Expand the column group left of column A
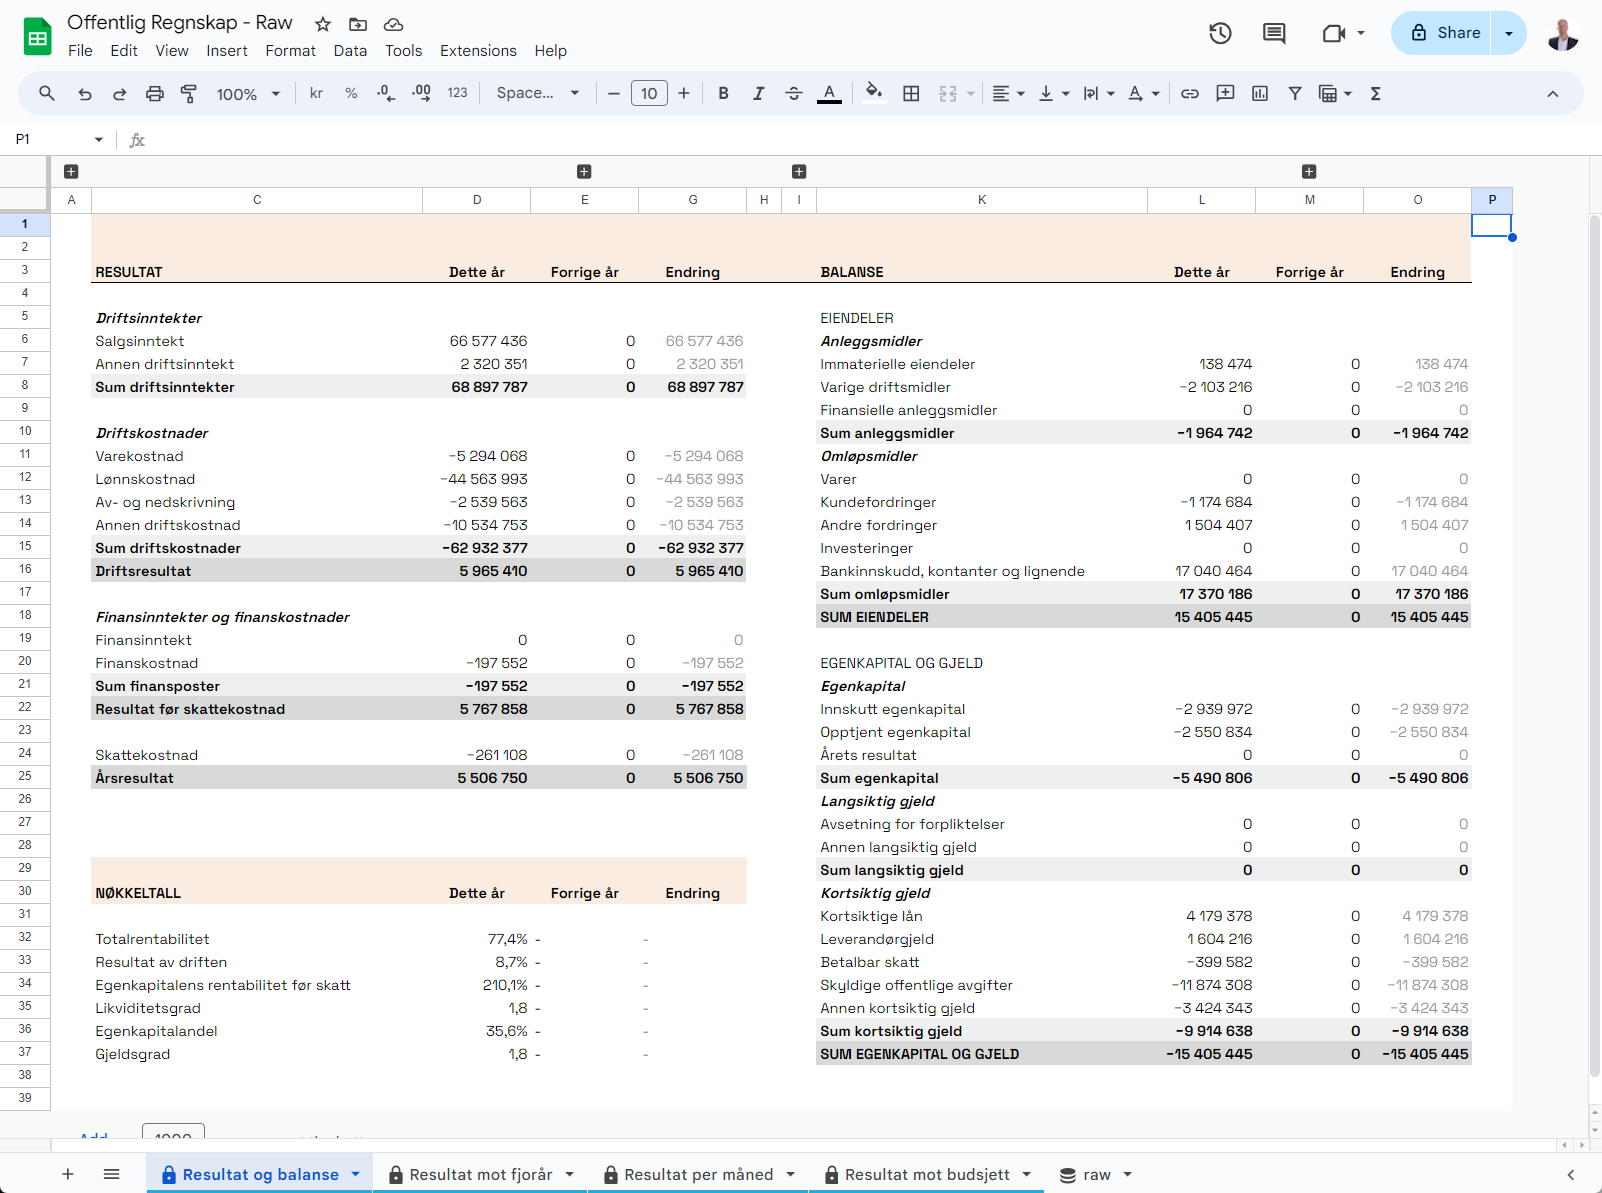Screen dimensions: 1602x1193 click(x=71, y=172)
